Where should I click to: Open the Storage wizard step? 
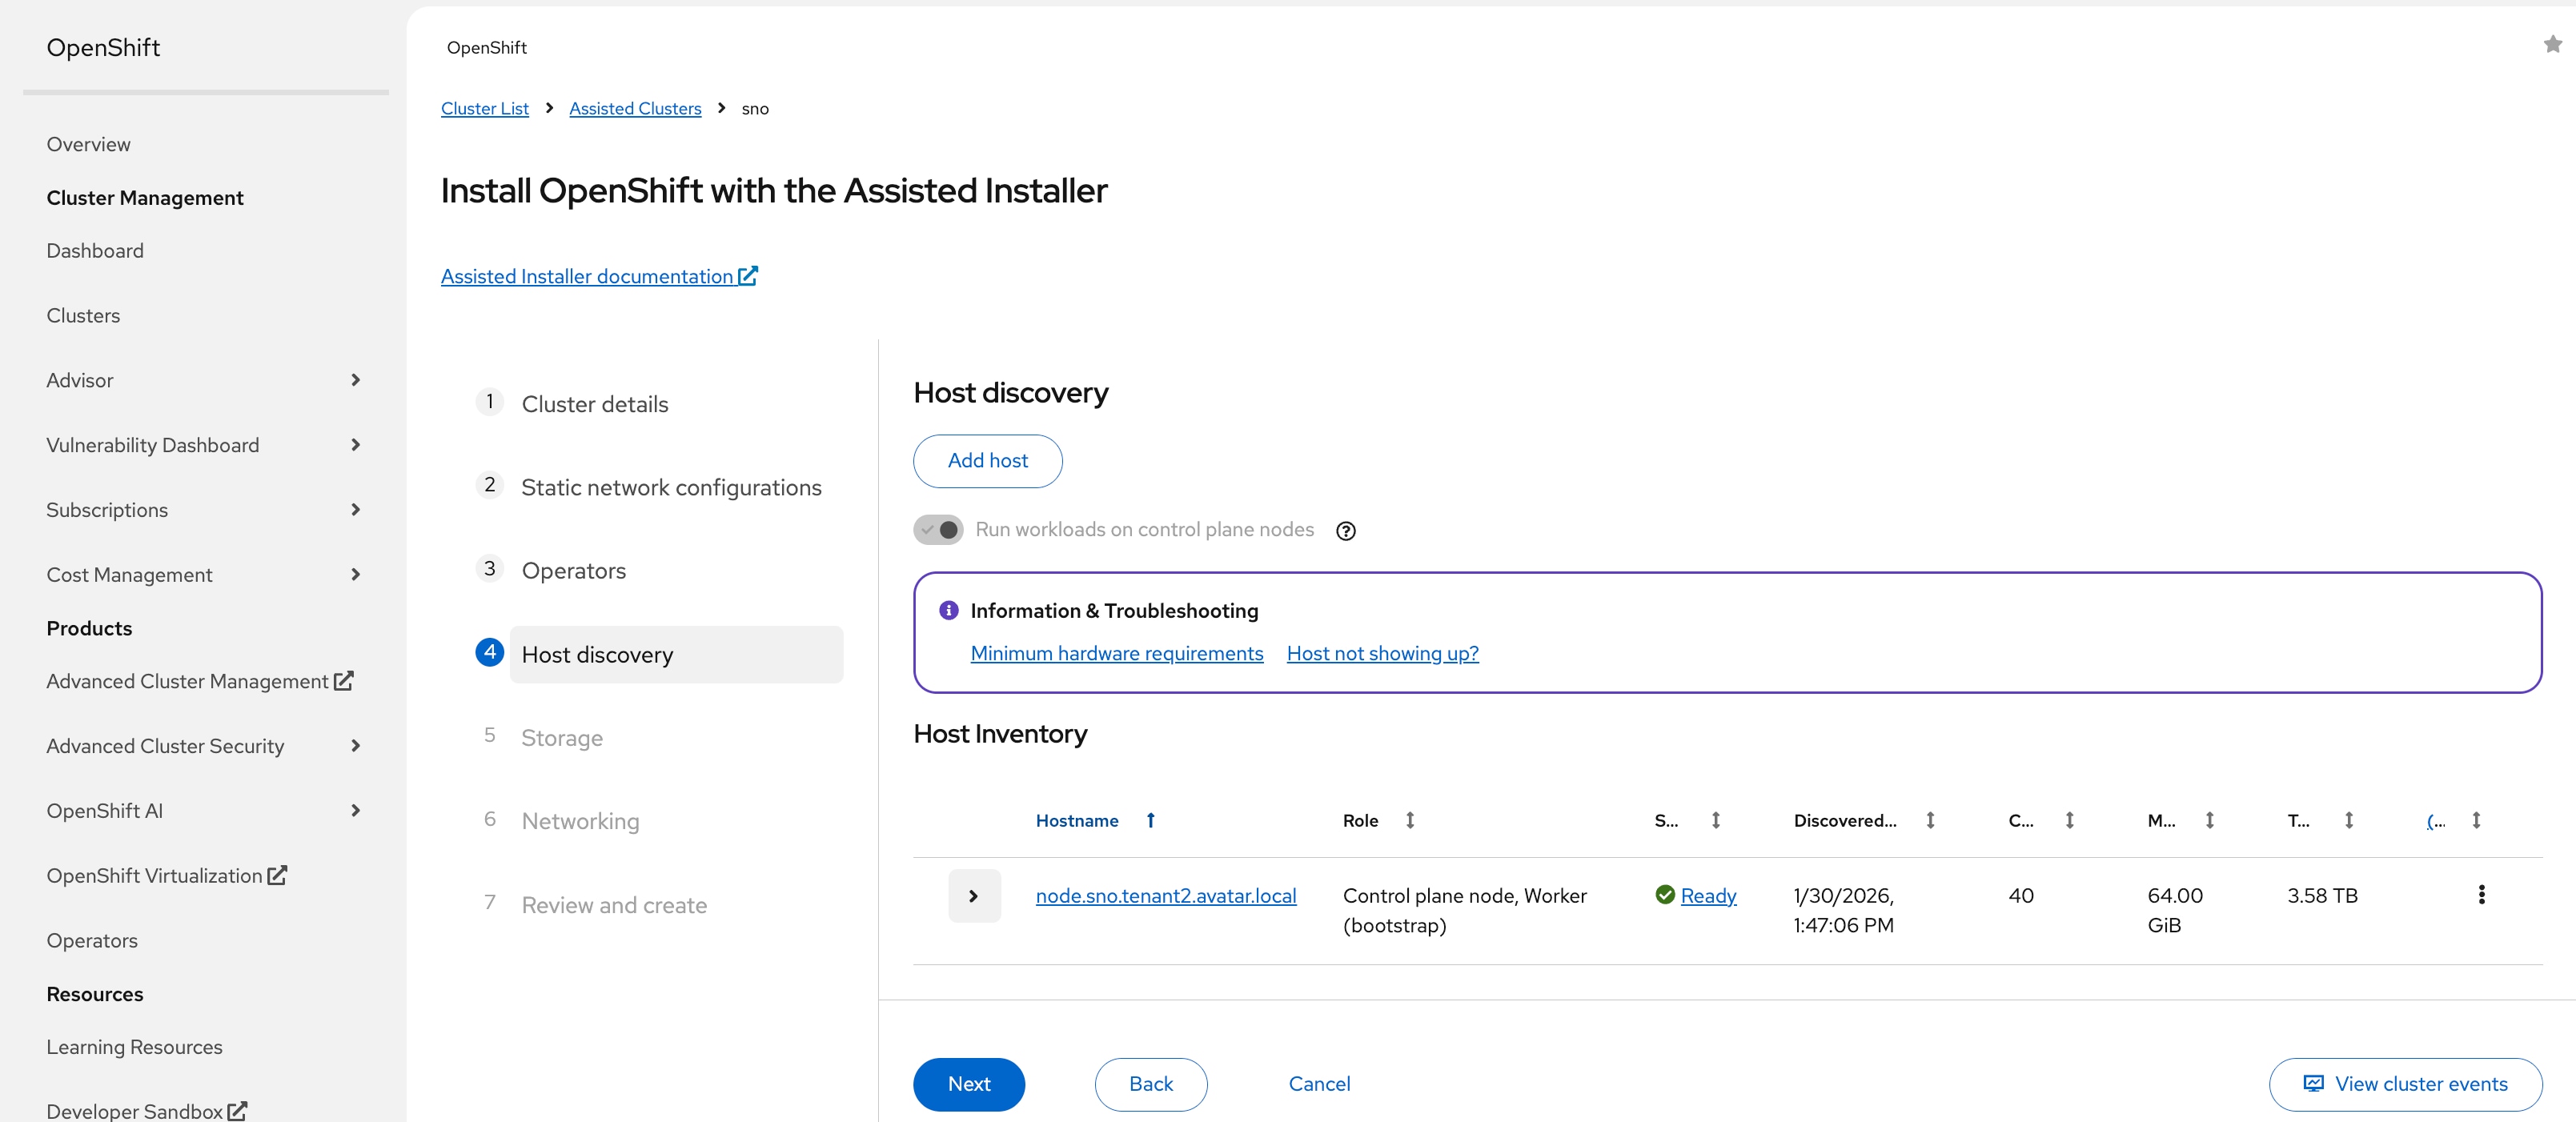tap(562, 738)
